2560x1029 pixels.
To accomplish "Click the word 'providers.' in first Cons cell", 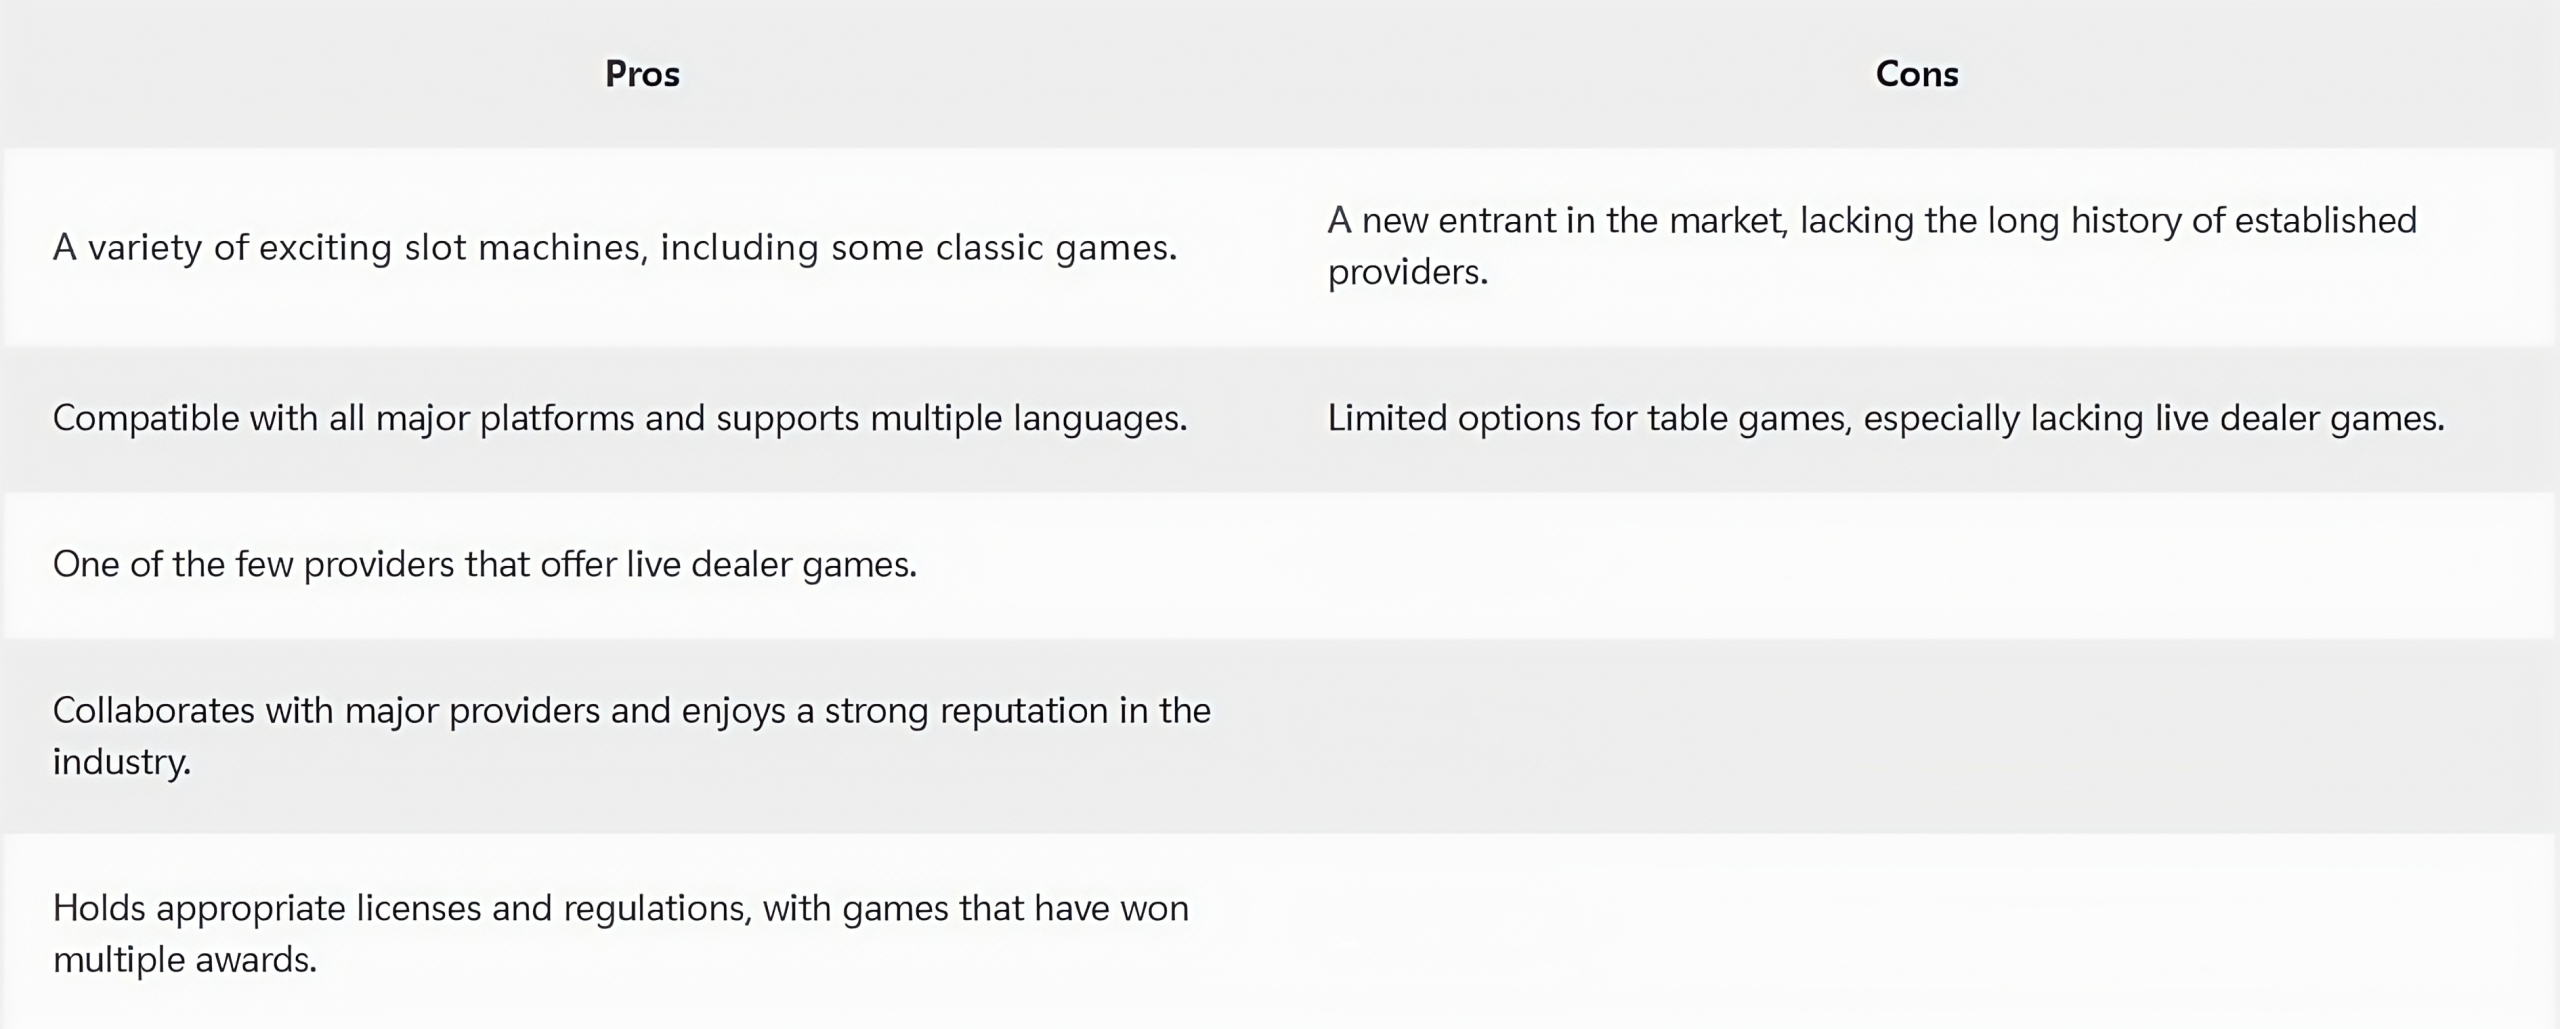I will [x=1407, y=272].
